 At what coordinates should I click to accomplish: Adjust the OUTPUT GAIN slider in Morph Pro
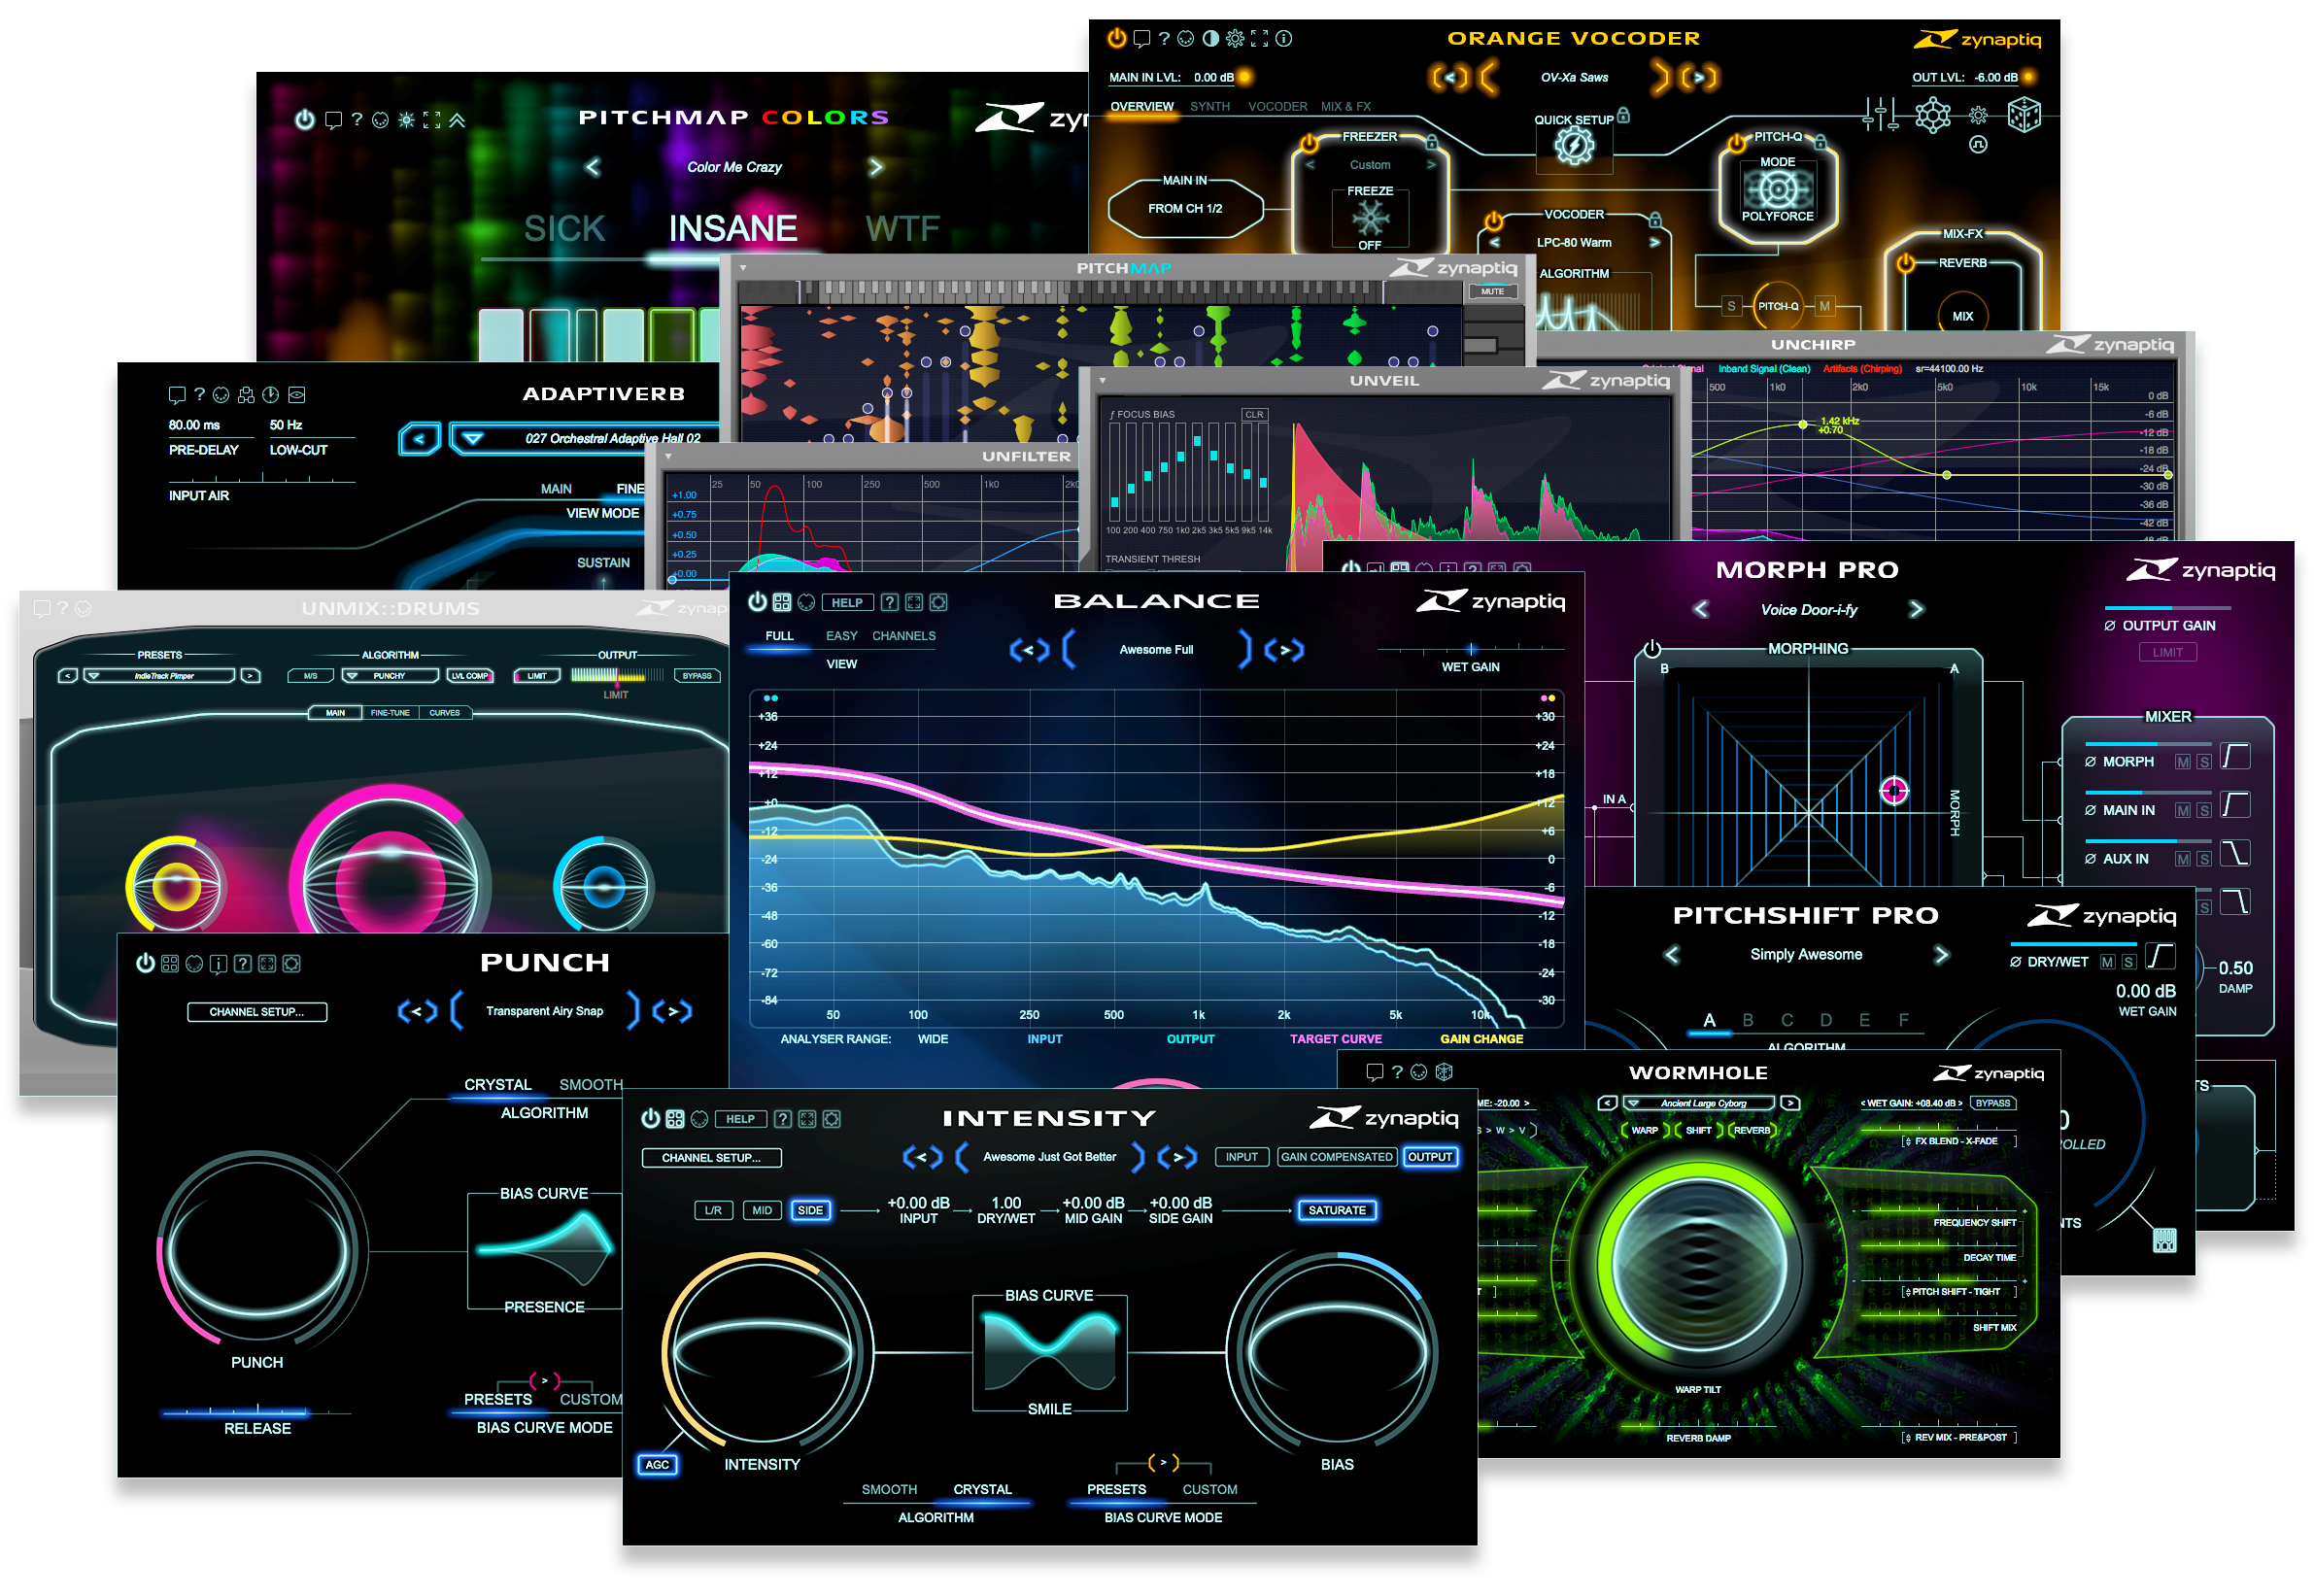pos(2169,607)
